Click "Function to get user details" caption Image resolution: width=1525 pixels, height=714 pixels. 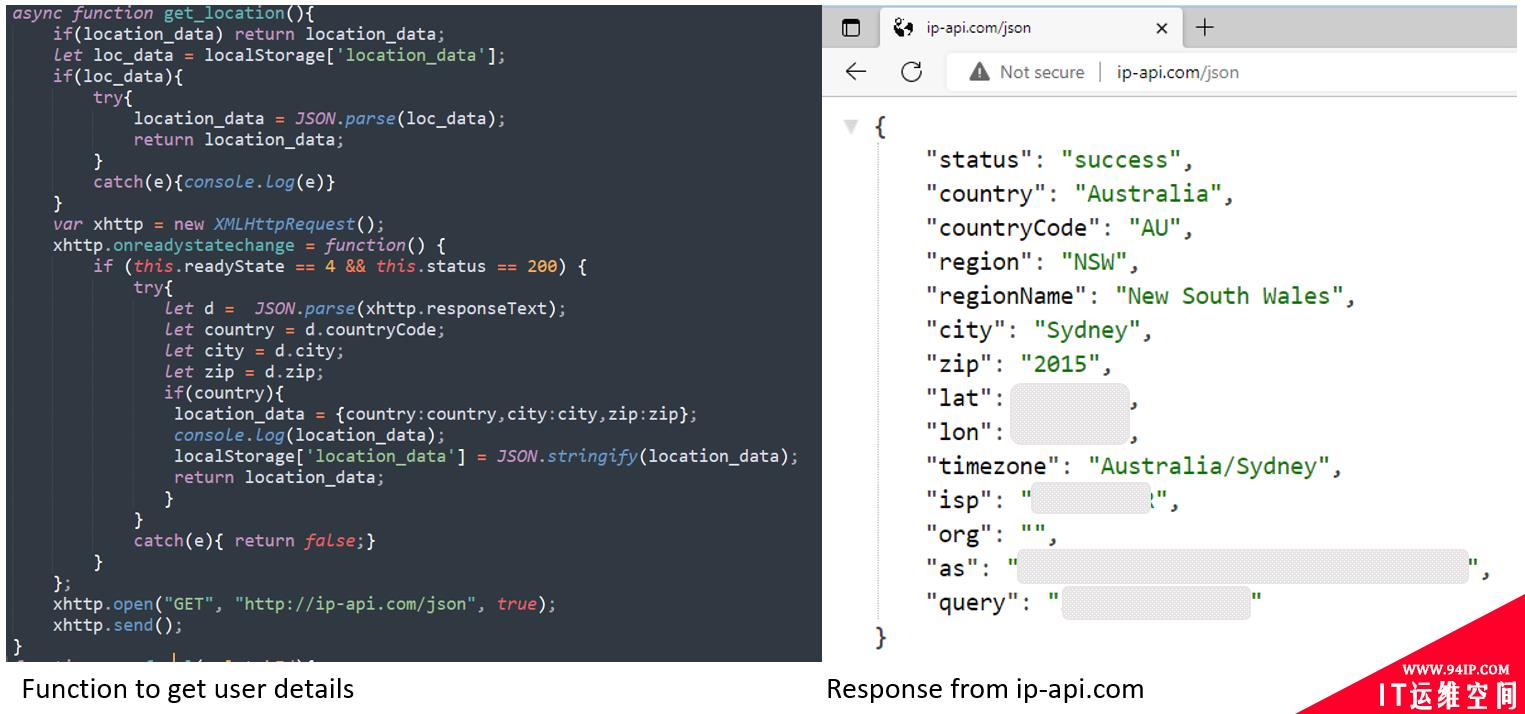pos(188,689)
